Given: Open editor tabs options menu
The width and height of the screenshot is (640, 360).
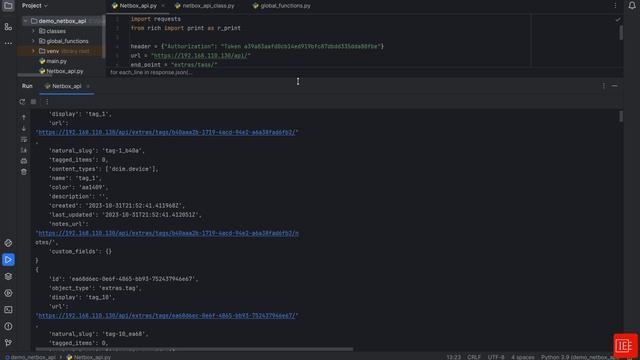Looking at the screenshot, I should click(615, 6).
